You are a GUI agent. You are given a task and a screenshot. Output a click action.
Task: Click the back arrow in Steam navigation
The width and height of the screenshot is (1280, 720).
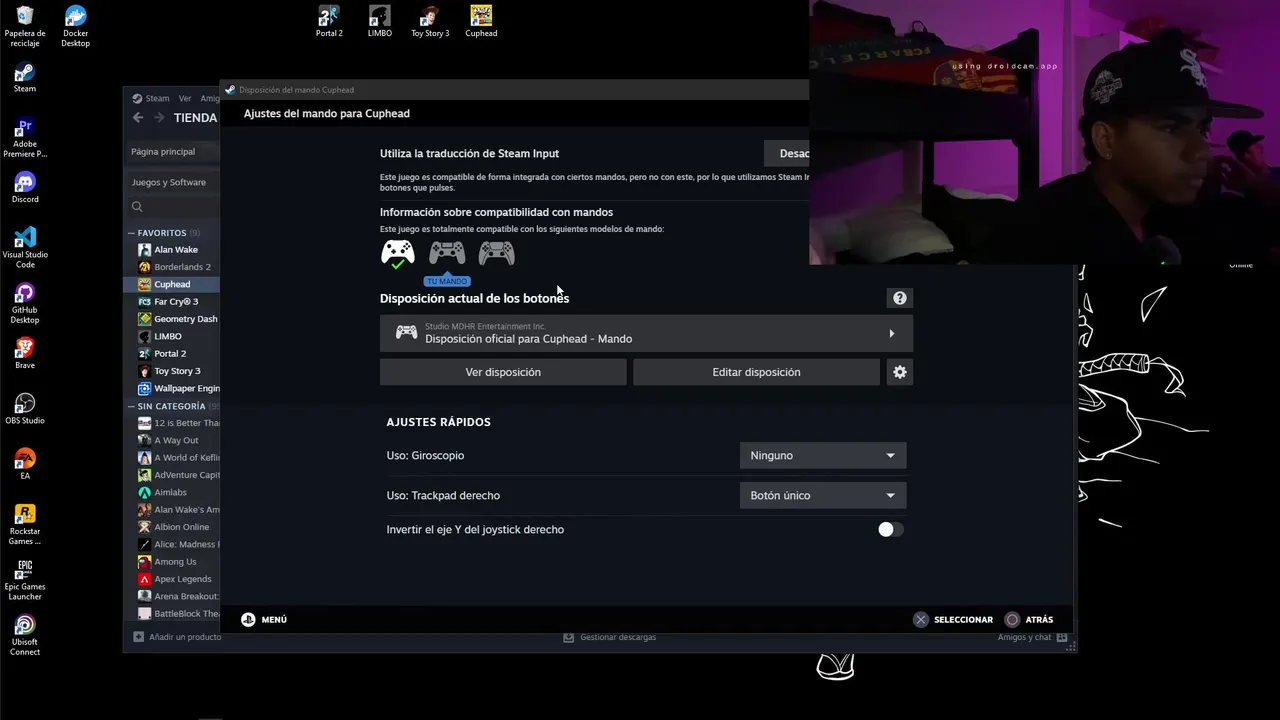tap(138, 118)
